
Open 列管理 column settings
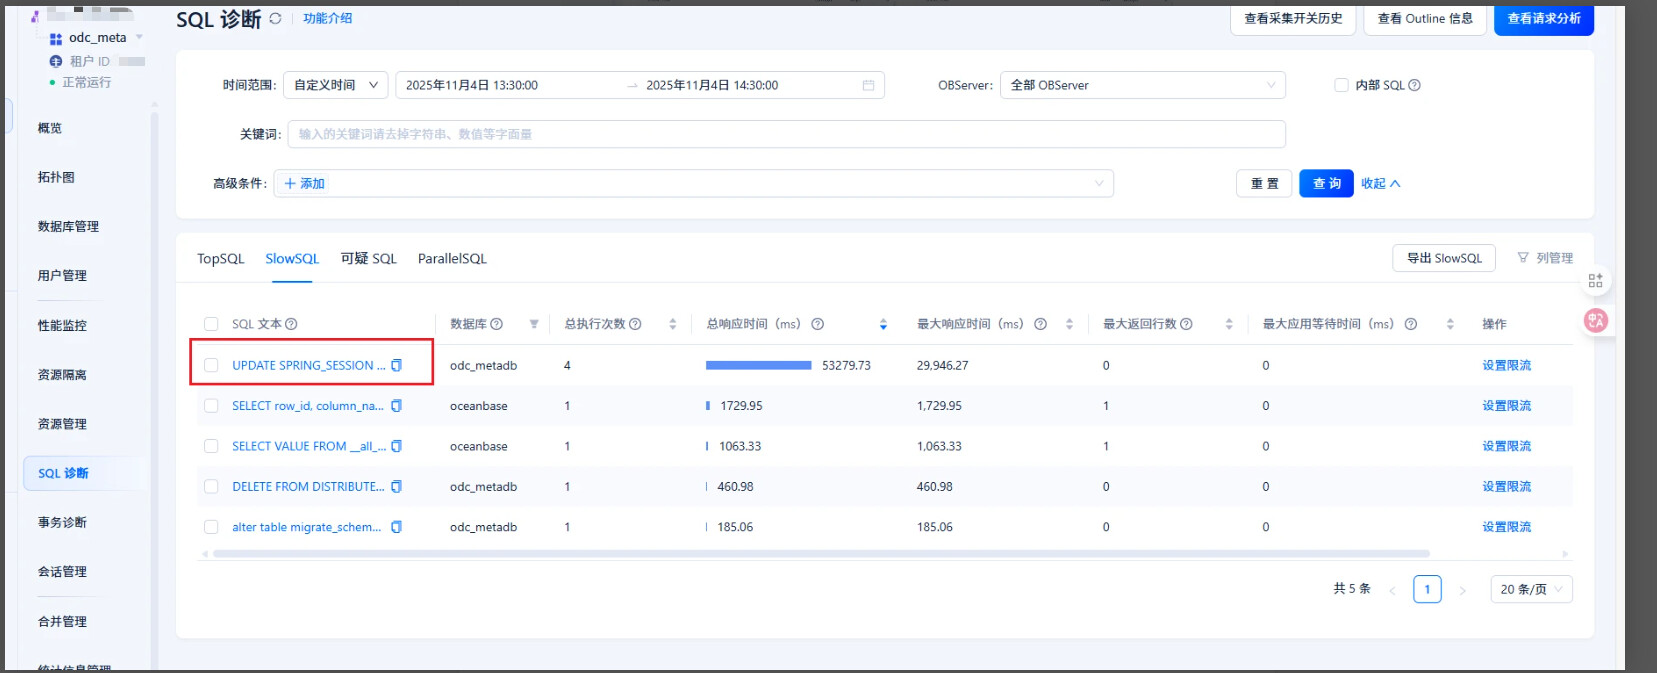tap(1545, 258)
